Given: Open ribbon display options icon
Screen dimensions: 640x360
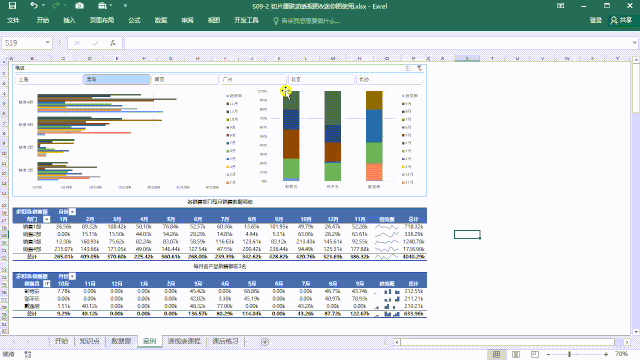Looking at the screenshot, I should point(560,6).
